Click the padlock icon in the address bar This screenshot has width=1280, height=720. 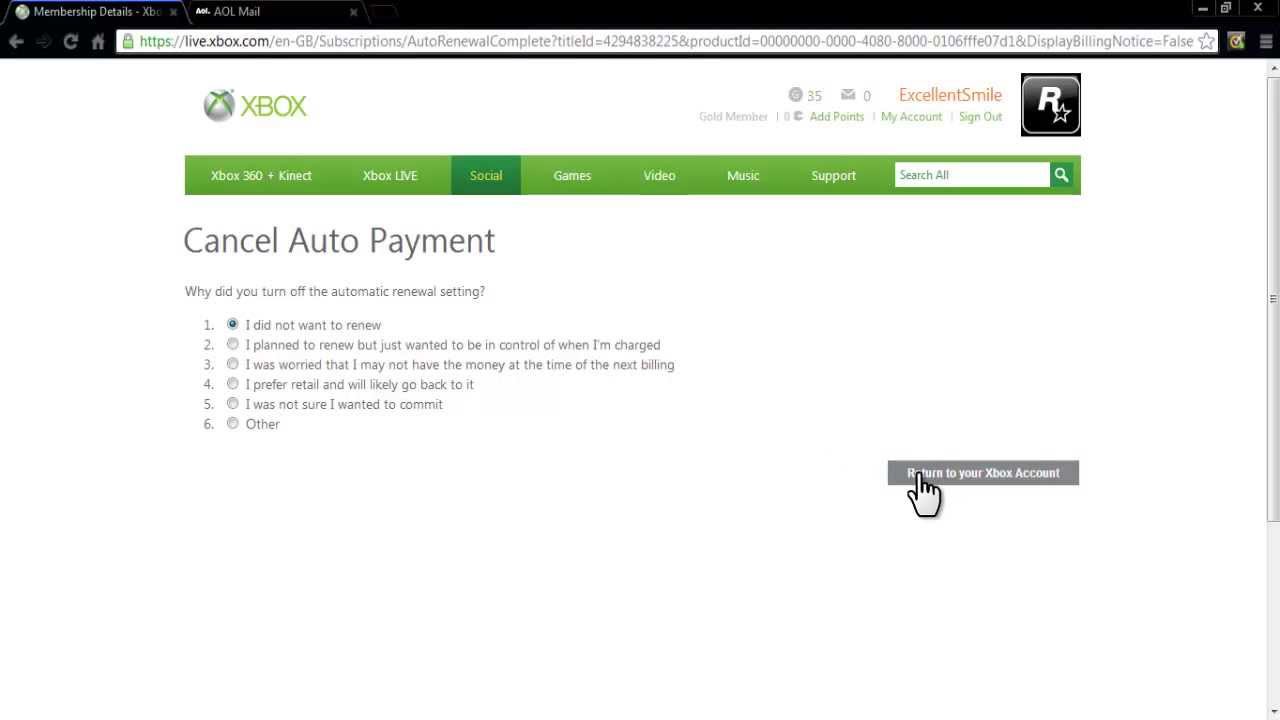coord(128,41)
